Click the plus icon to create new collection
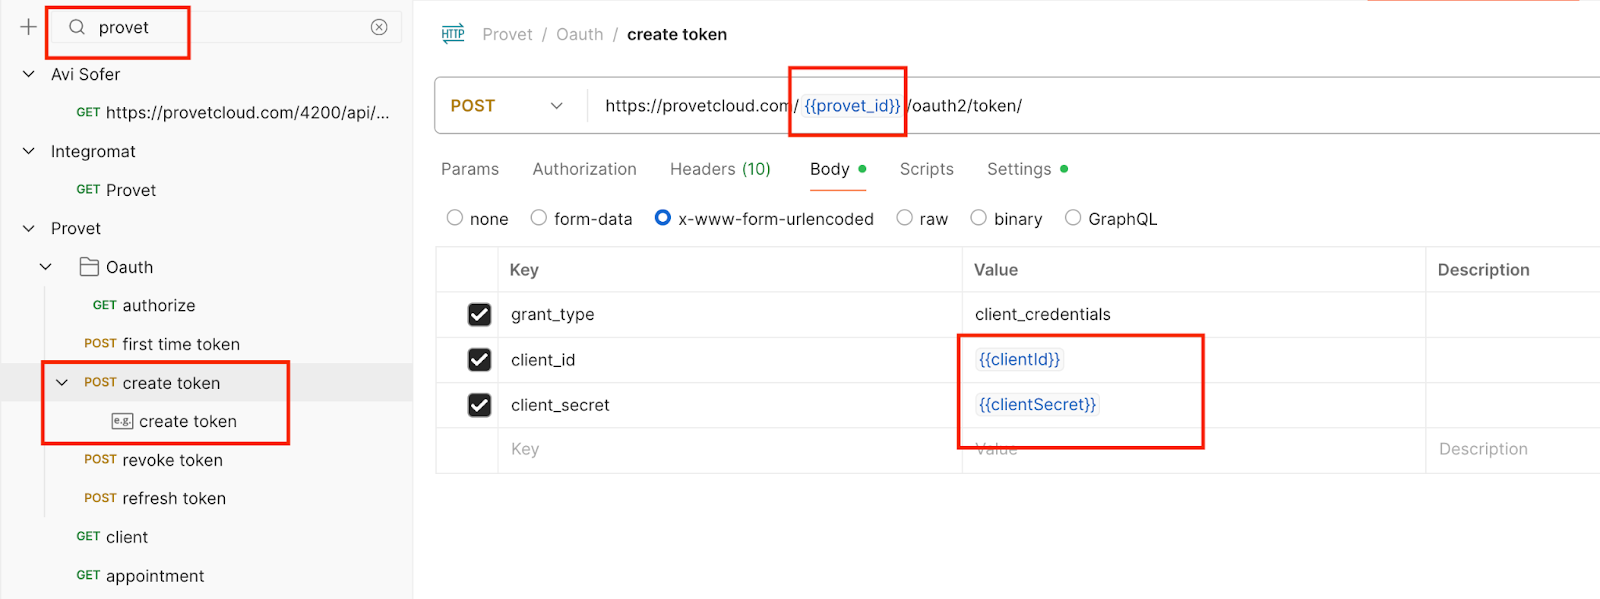1600x599 pixels. click(28, 27)
